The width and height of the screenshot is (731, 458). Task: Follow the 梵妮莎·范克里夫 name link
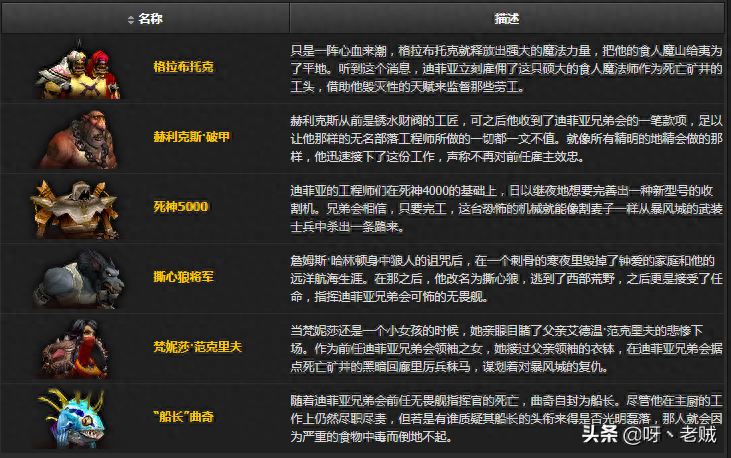coord(198,347)
